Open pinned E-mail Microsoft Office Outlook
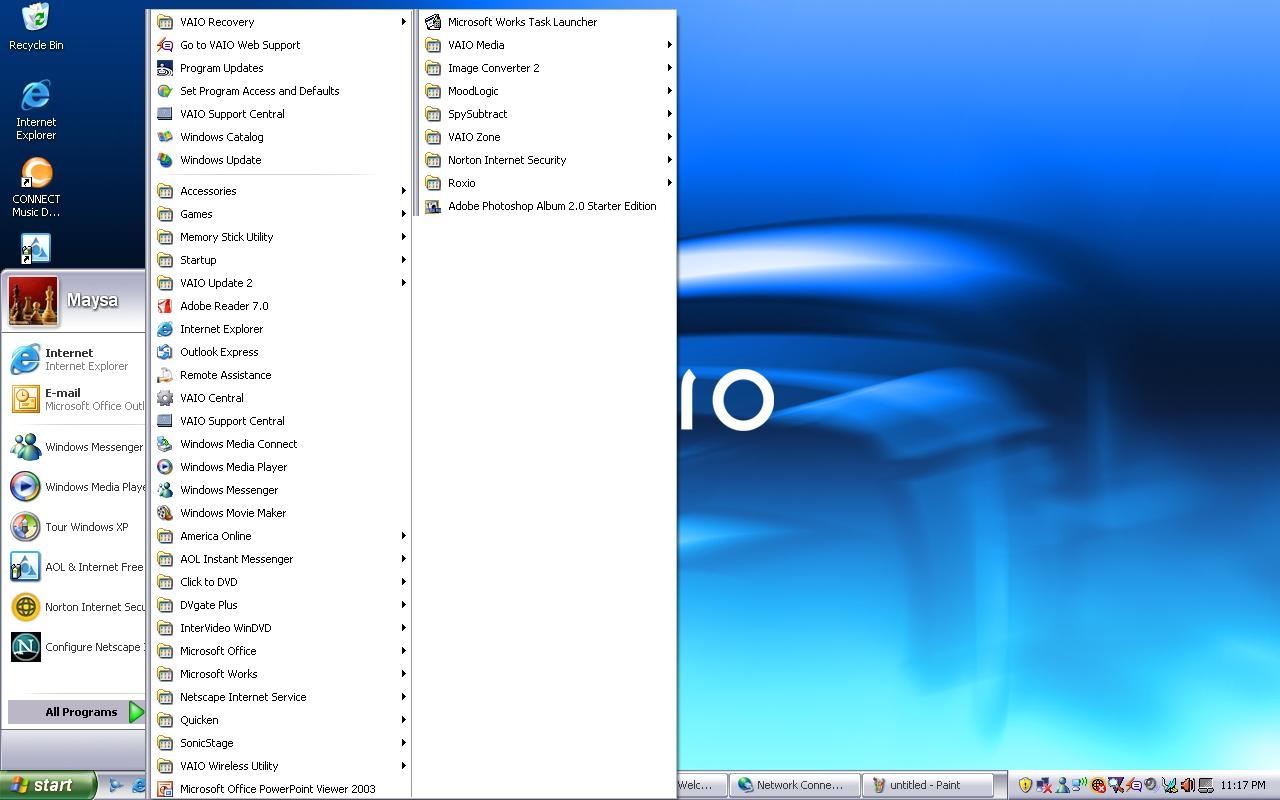The height and width of the screenshot is (800, 1280). pyautogui.click(x=75, y=399)
